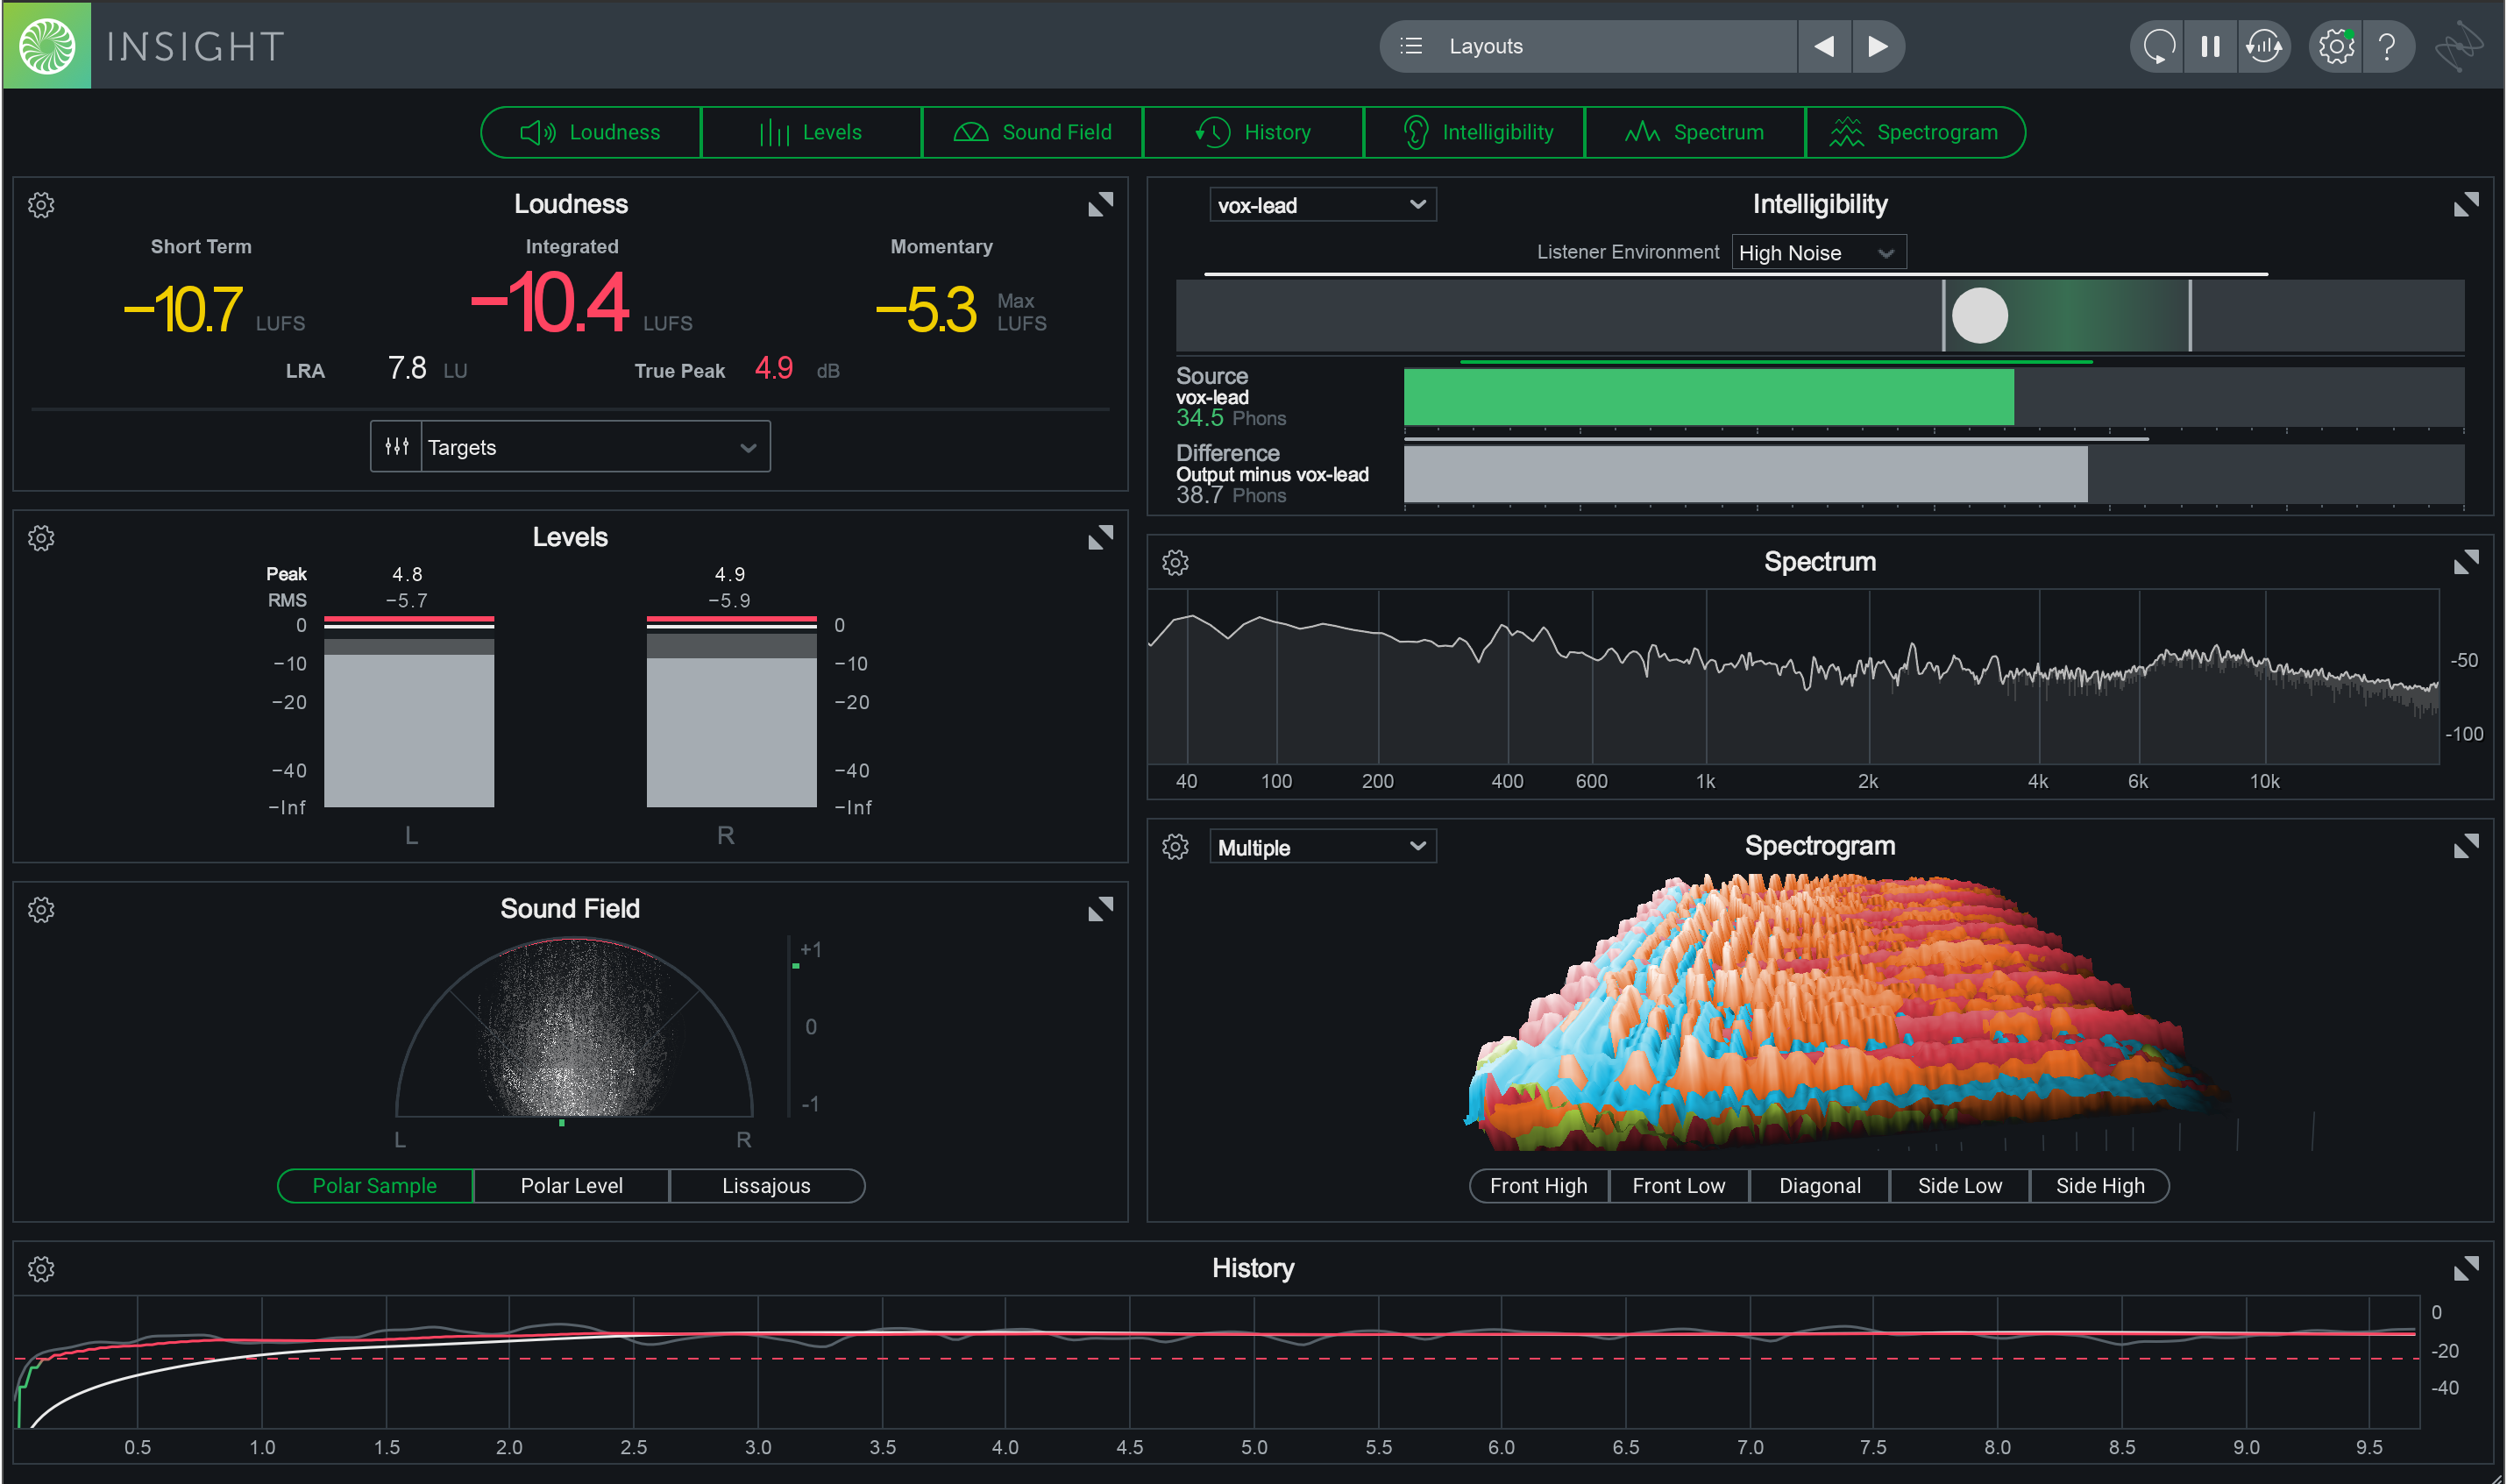
Task: Toggle the Spectrum module visibility
Action: 1695,132
